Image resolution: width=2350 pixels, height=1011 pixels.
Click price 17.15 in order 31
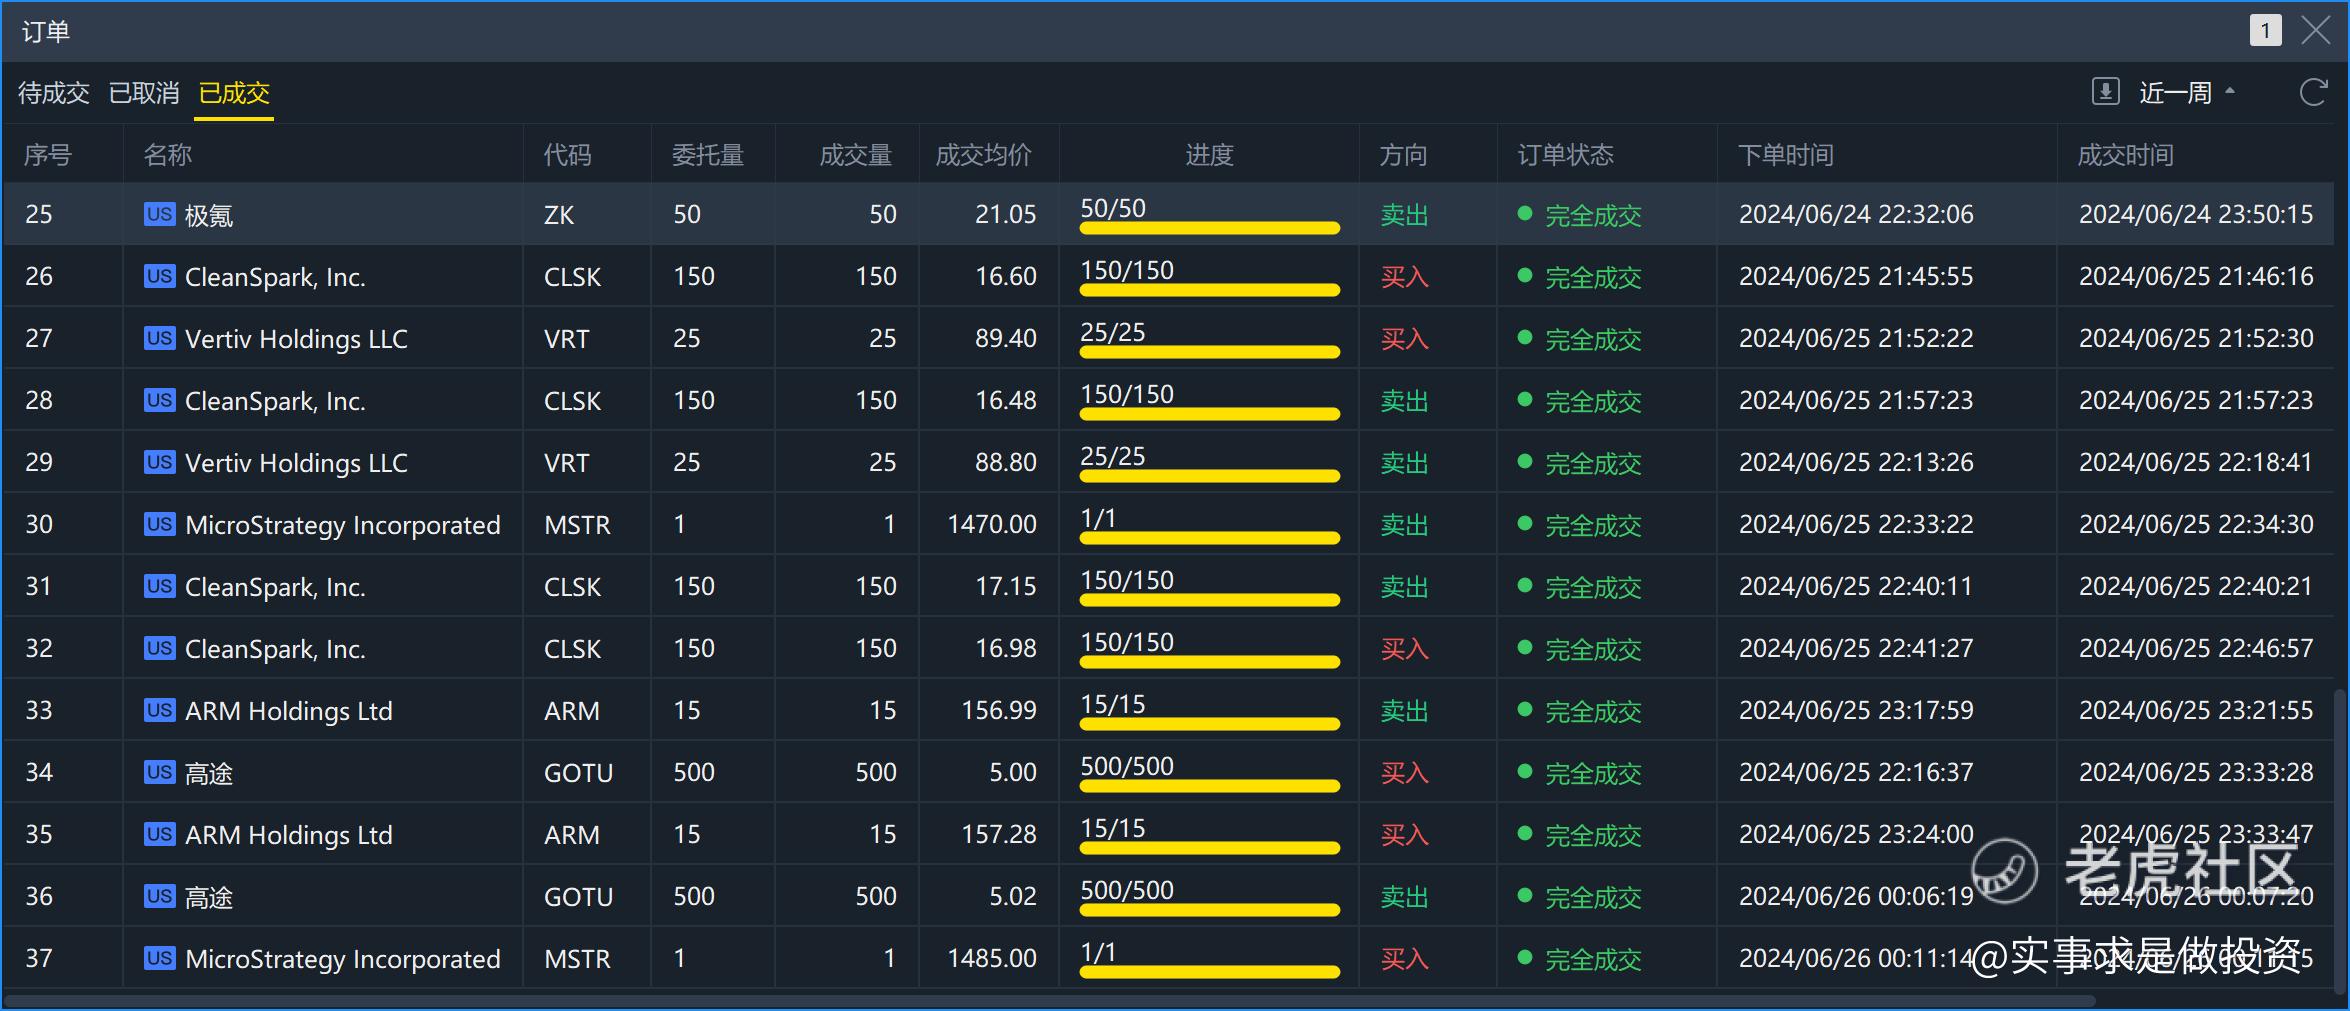[x=1005, y=586]
